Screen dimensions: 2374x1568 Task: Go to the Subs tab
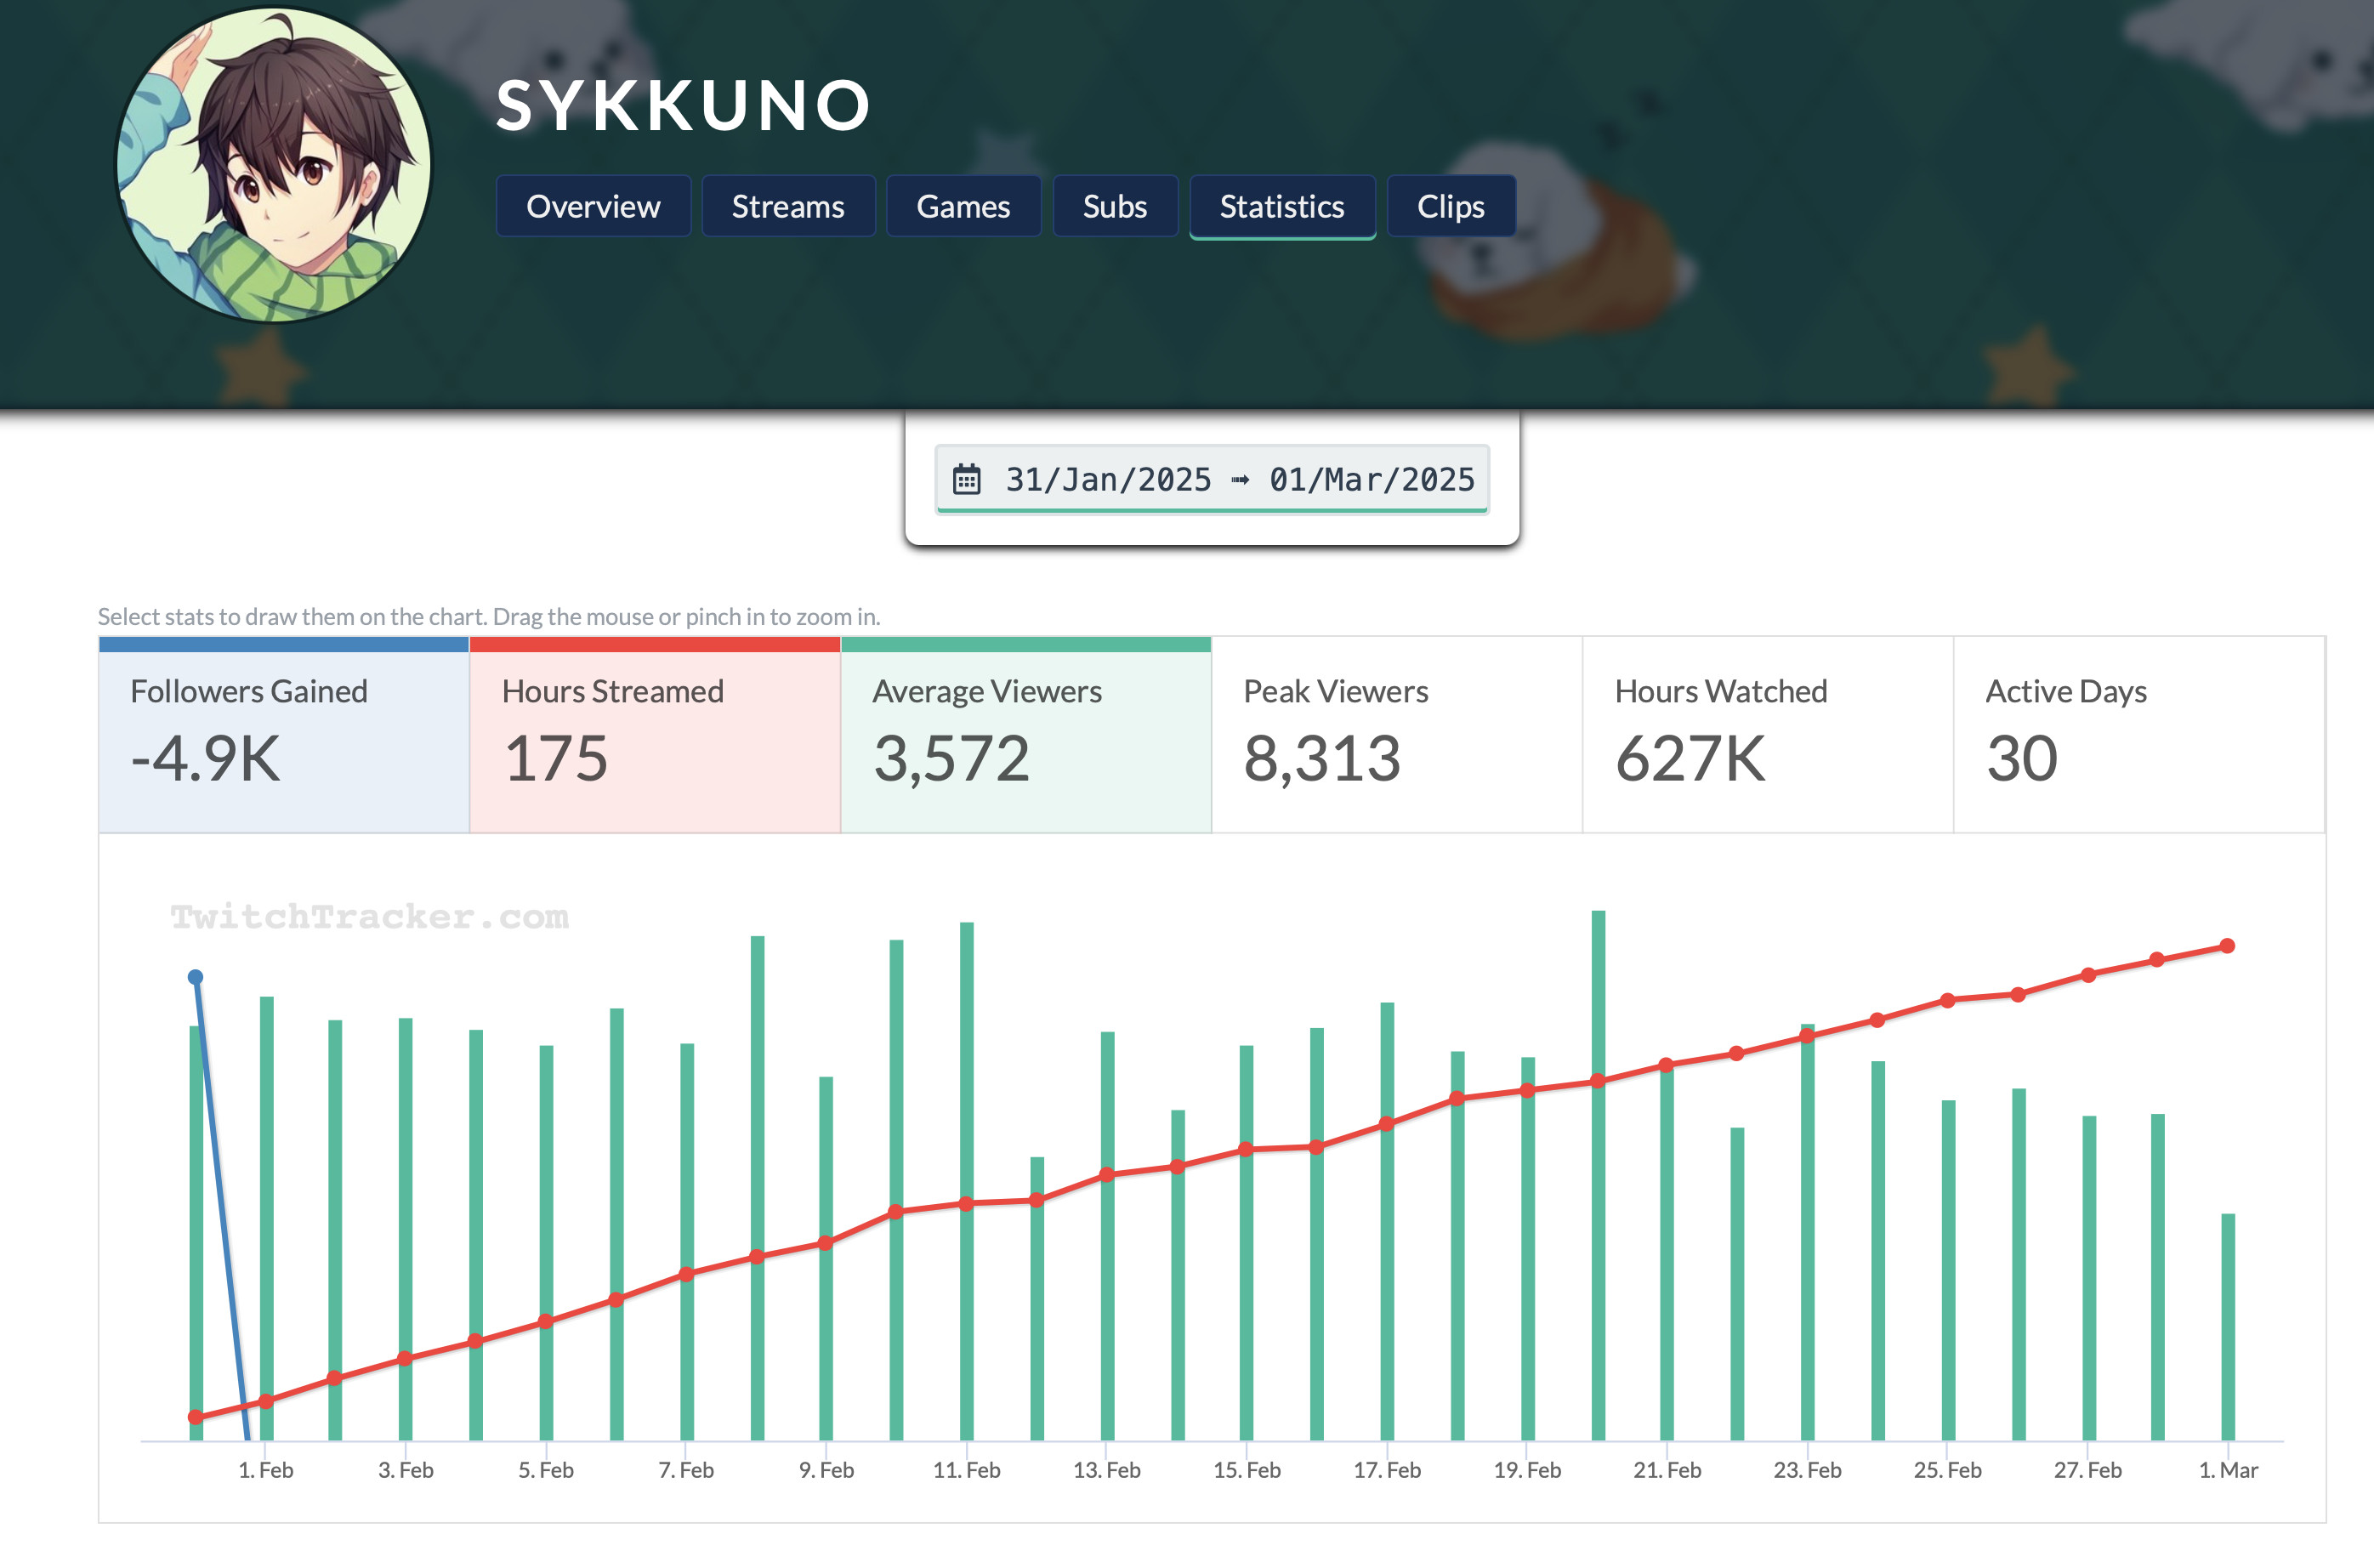[1114, 207]
